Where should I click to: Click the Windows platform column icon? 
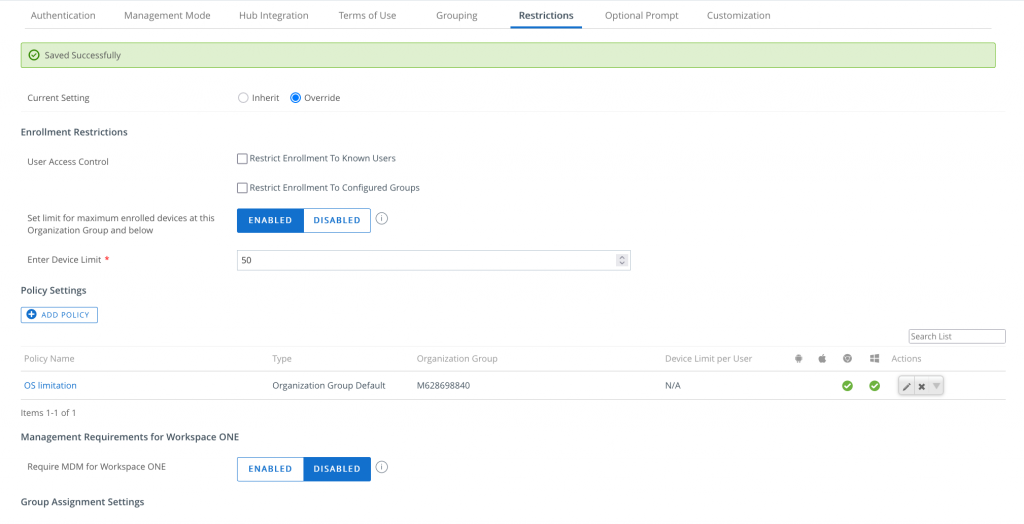click(874, 358)
